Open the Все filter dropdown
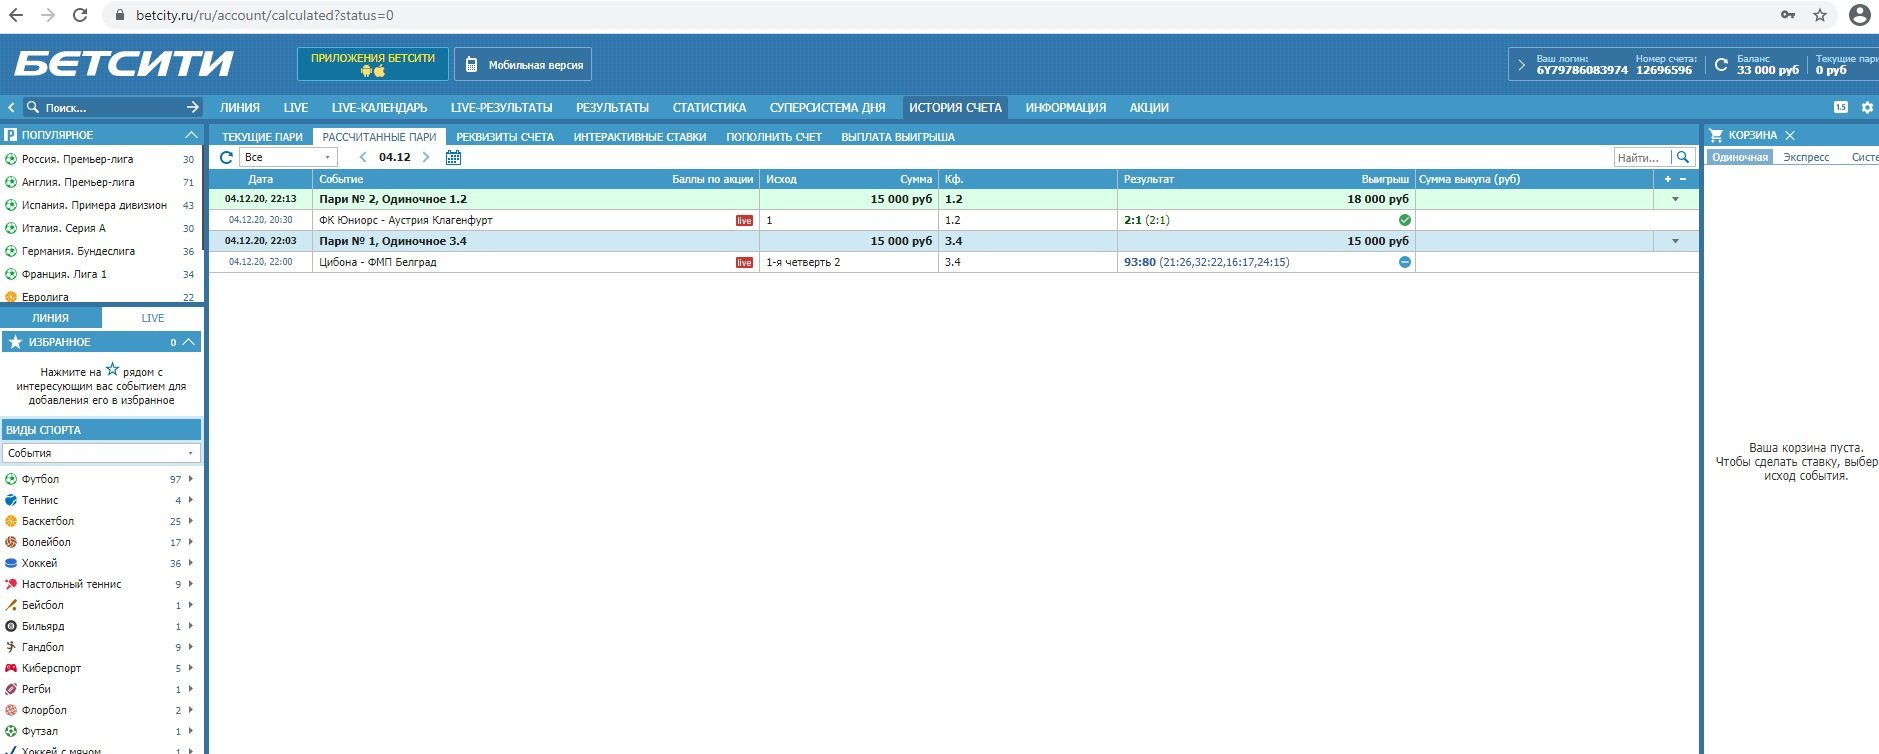Image resolution: width=1879 pixels, height=754 pixels. coord(288,157)
